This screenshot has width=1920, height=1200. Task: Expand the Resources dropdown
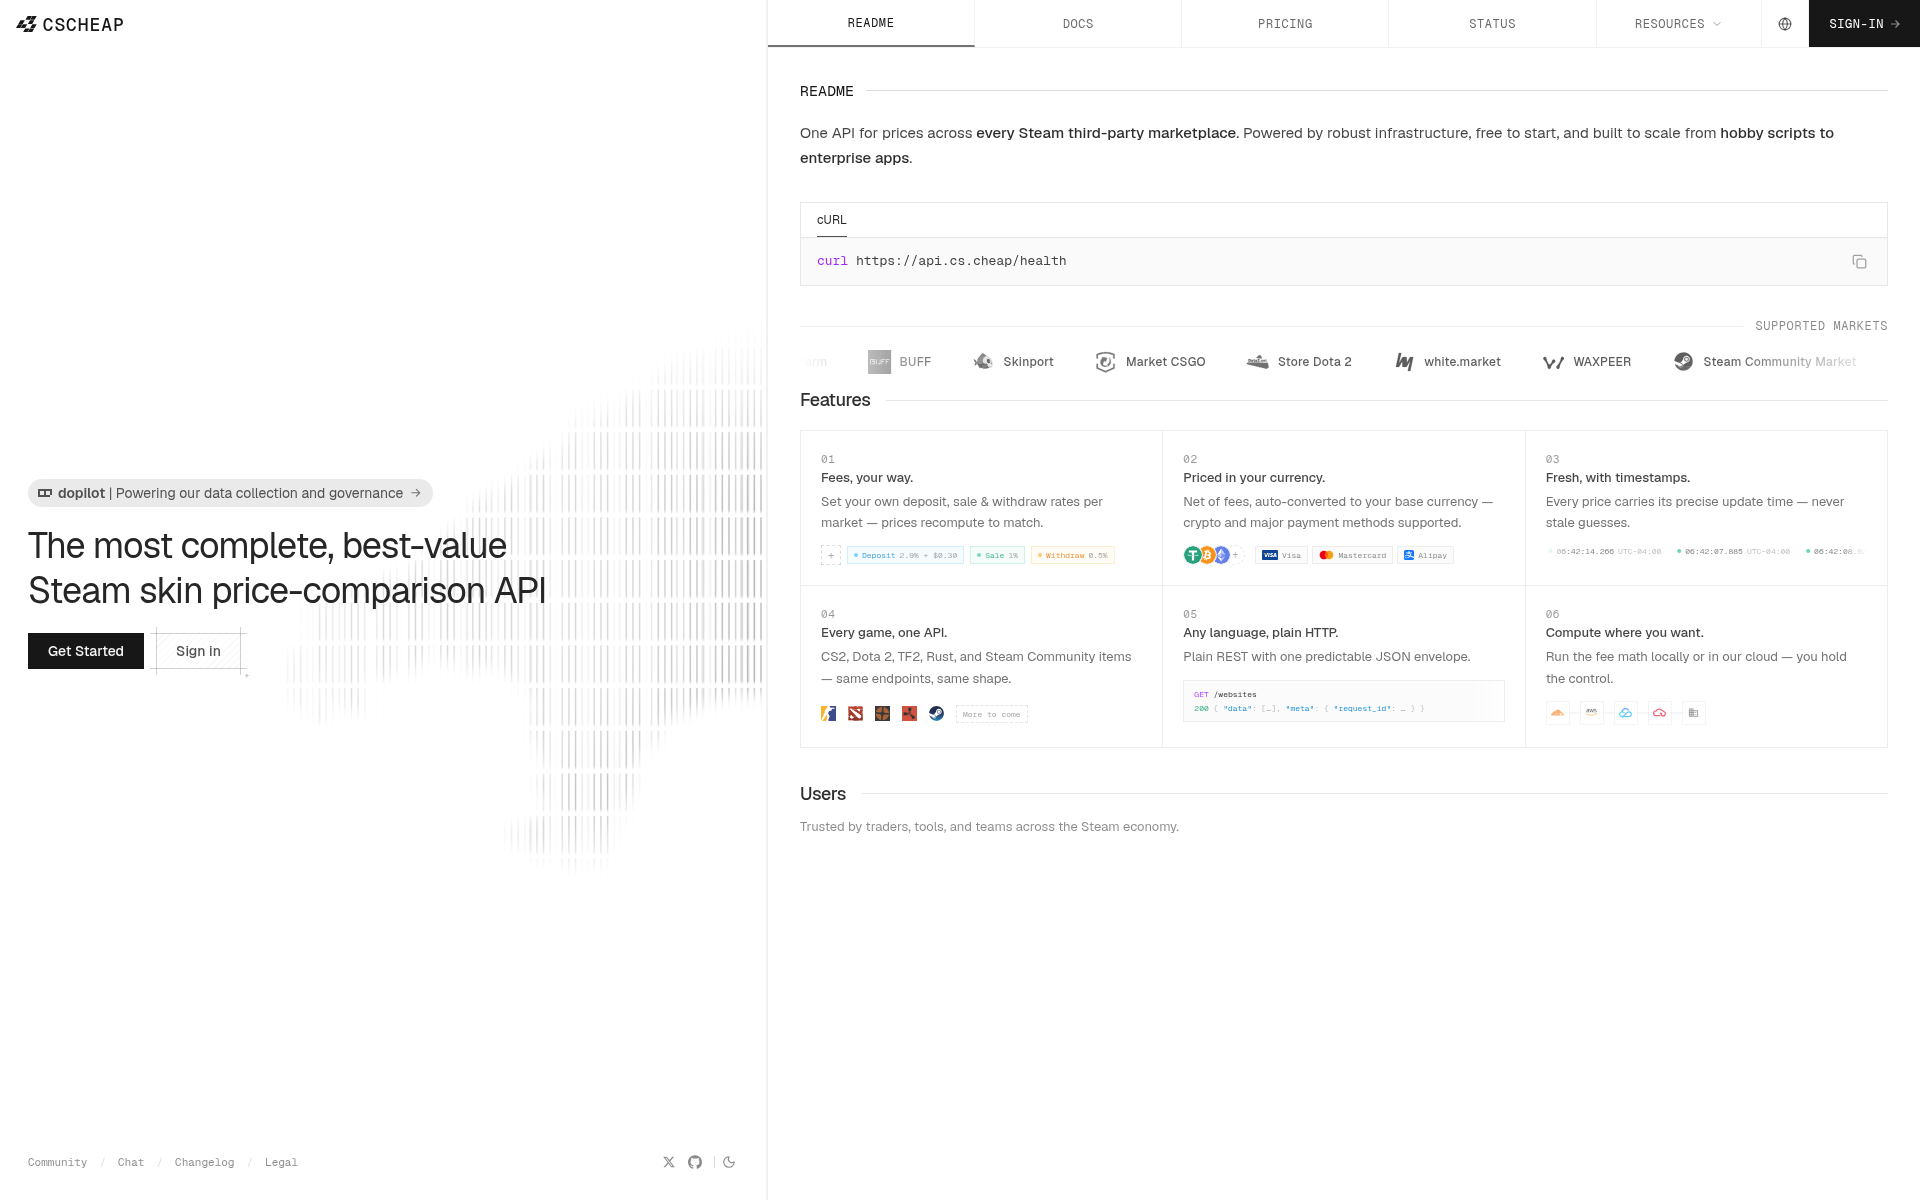point(1678,24)
